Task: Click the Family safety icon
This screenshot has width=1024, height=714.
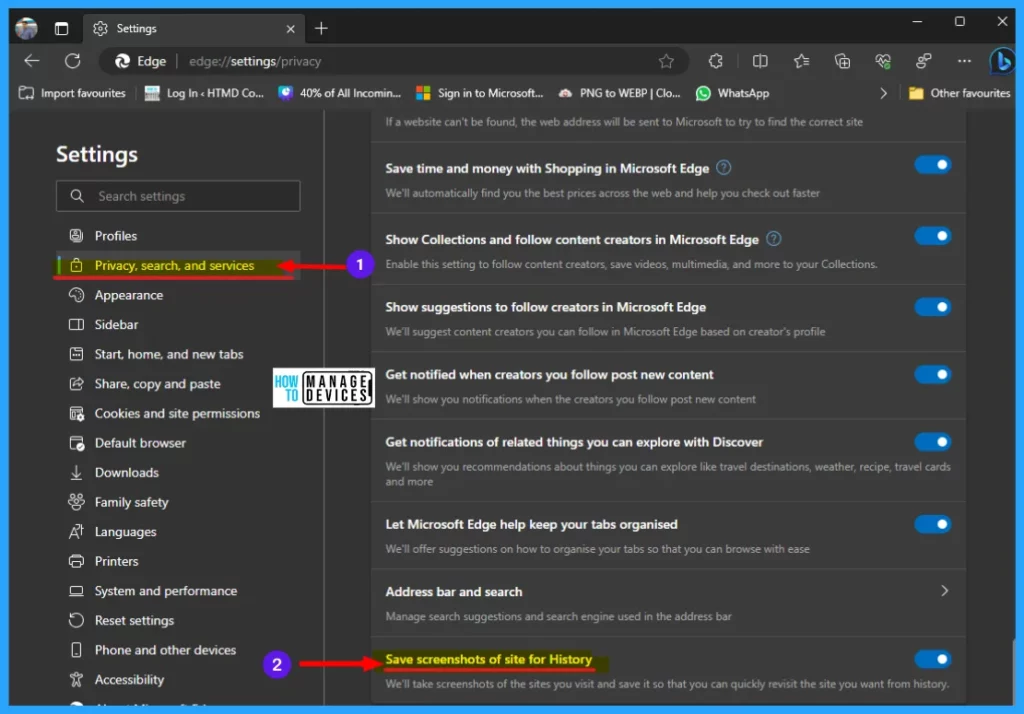Action: pos(76,502)
